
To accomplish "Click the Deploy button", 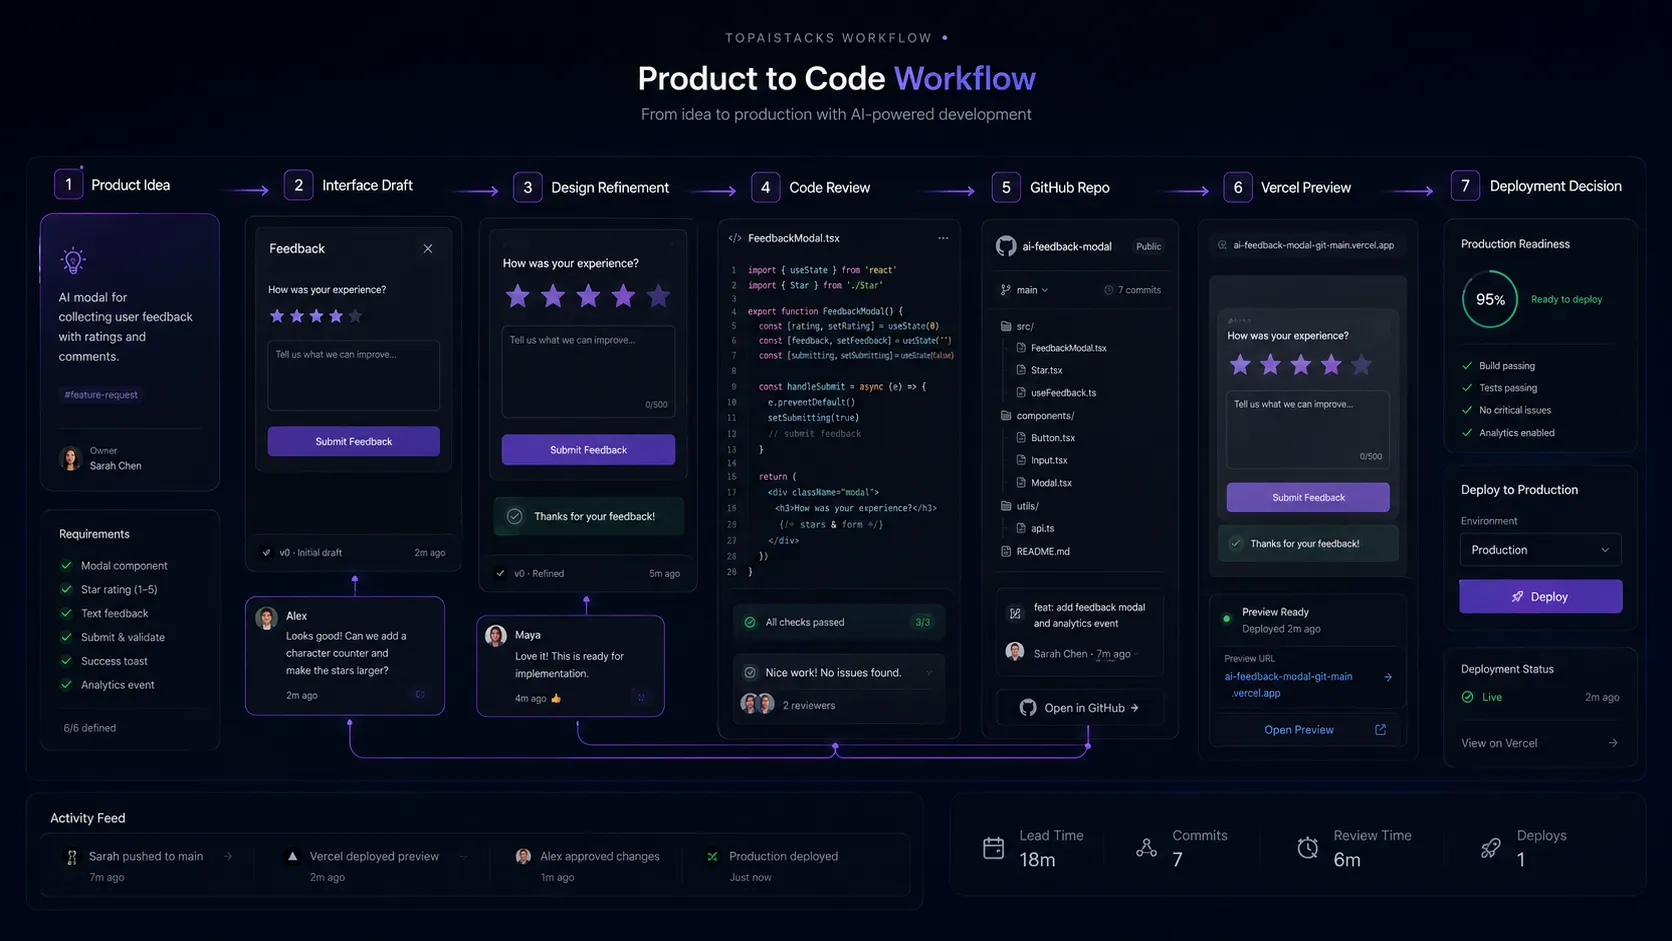I will coord(1540,597).
